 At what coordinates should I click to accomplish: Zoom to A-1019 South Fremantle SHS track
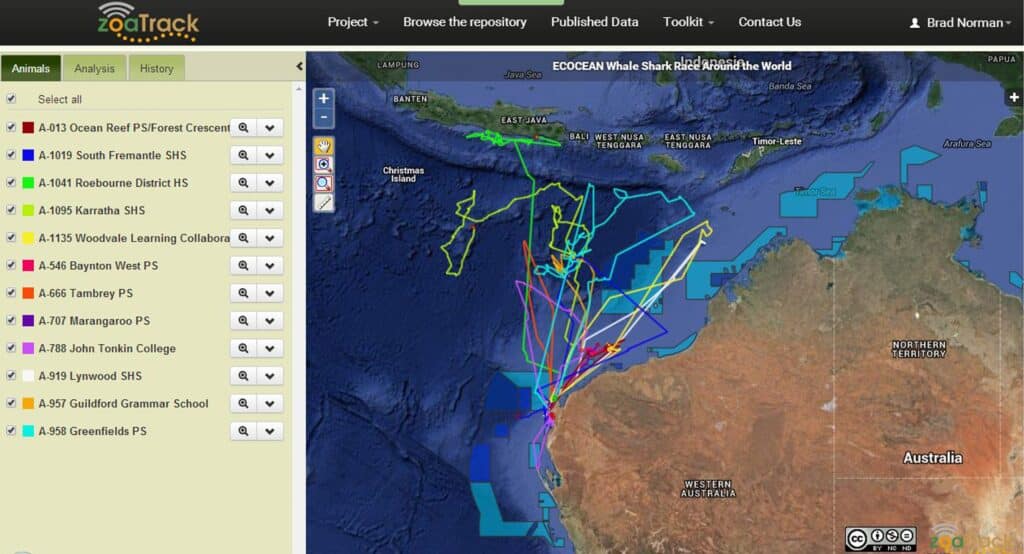point(243,155)
